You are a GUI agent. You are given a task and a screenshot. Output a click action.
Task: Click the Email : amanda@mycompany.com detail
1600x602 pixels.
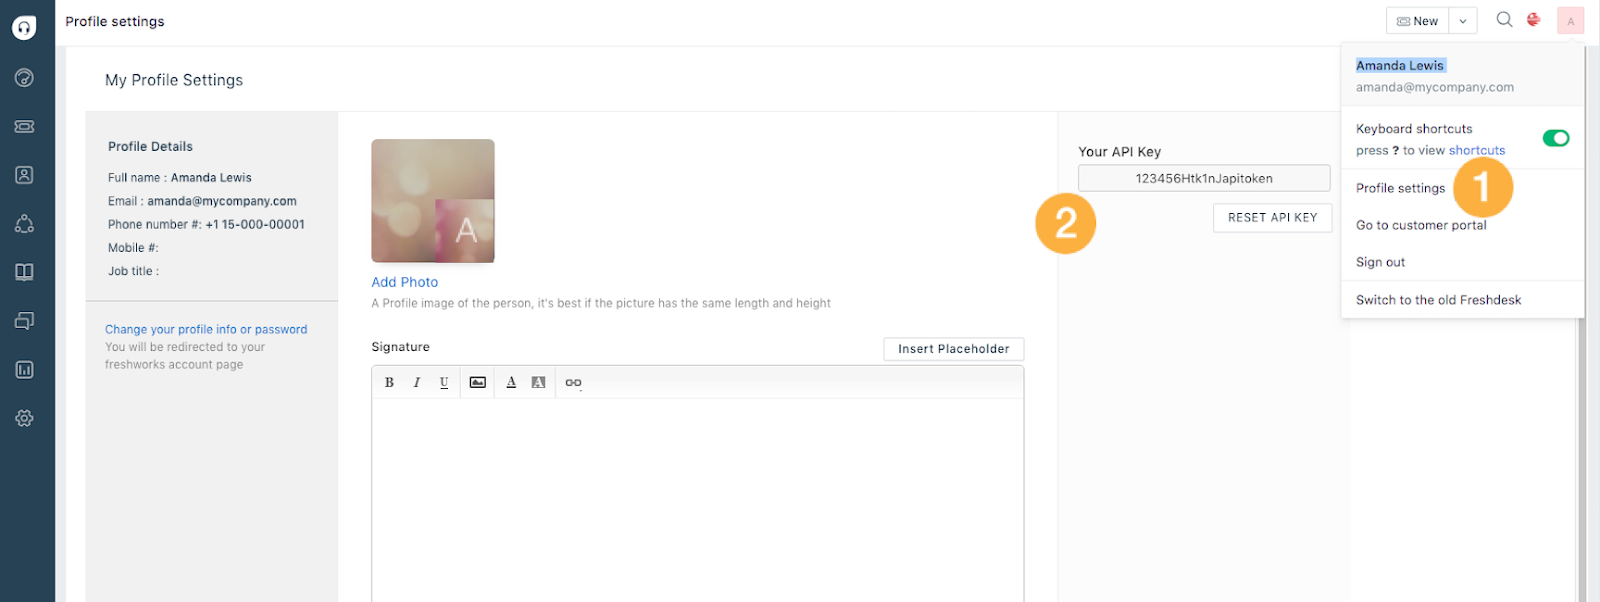tap(202, 201)
